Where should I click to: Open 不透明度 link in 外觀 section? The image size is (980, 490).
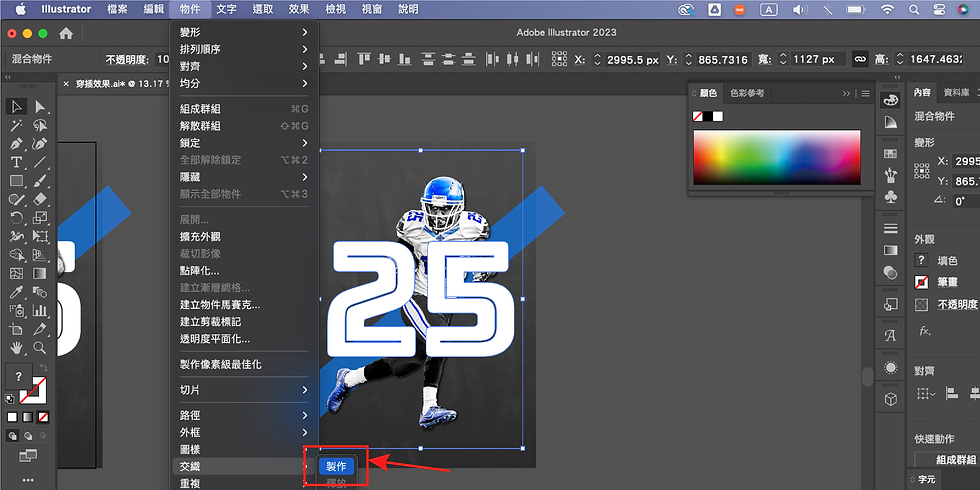pos(958,304)
